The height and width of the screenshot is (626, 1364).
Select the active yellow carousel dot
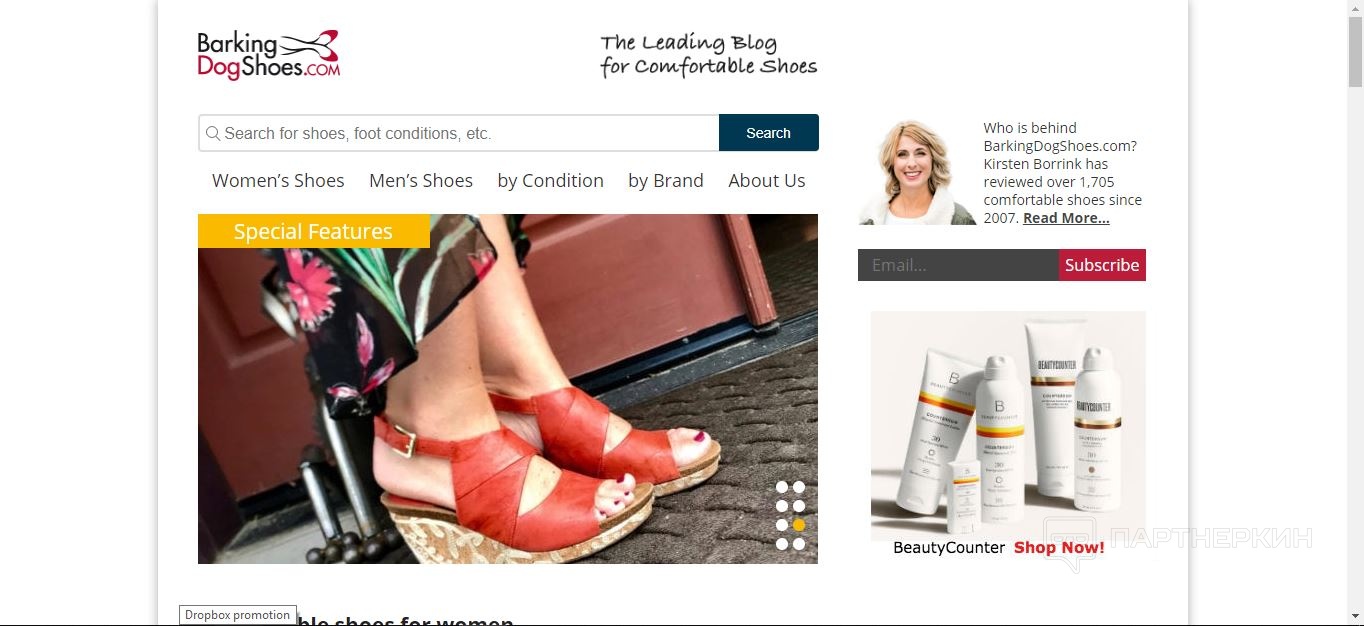798,525
